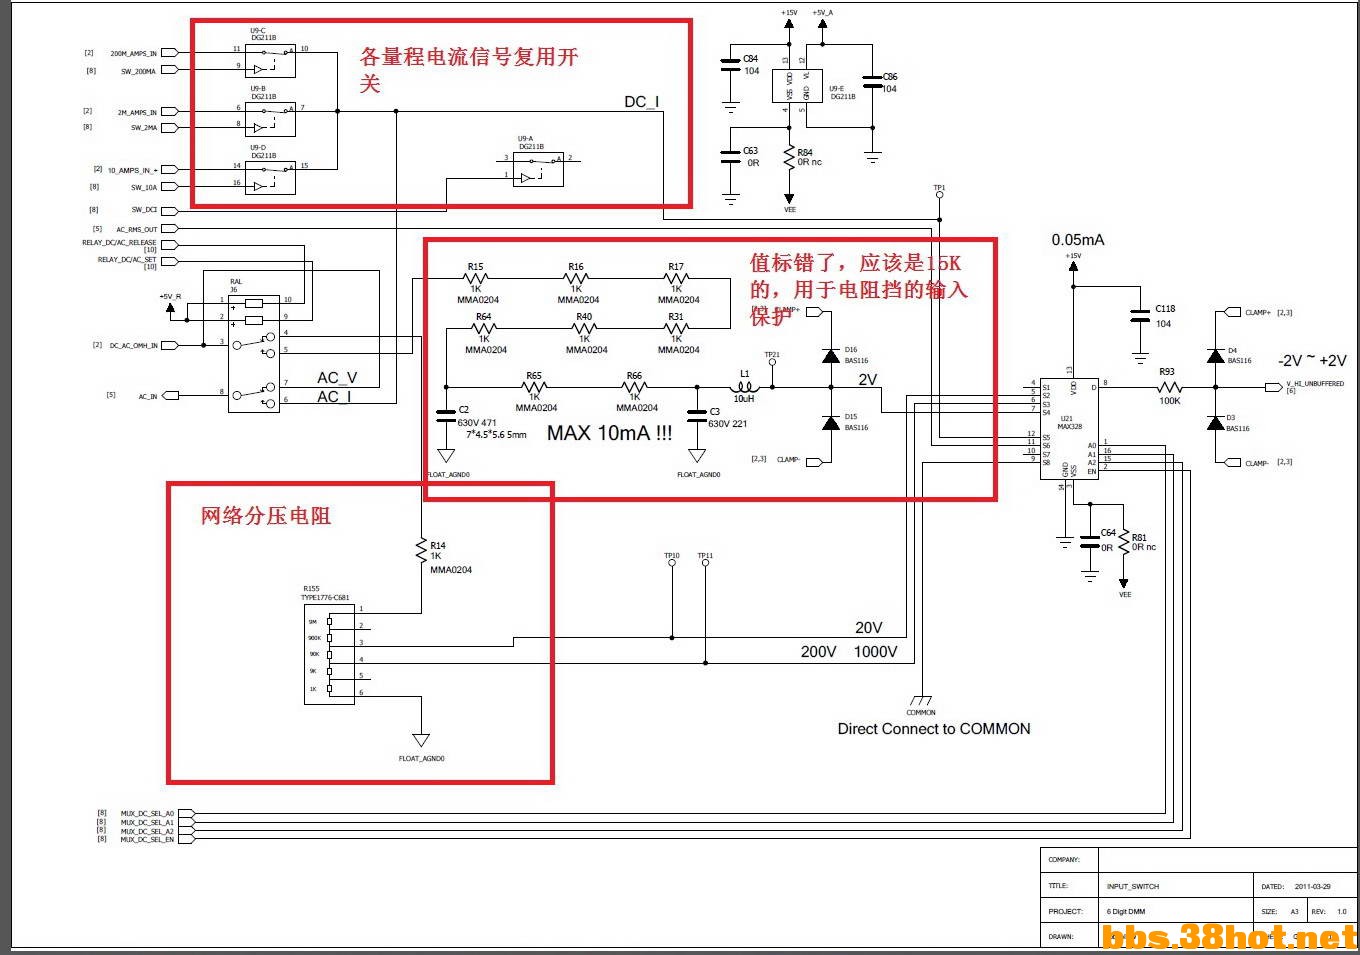The width and height of the screenshot is (1360, 955).
Task: Click the C3 capacitor symbol
Action: click(697, 415)
